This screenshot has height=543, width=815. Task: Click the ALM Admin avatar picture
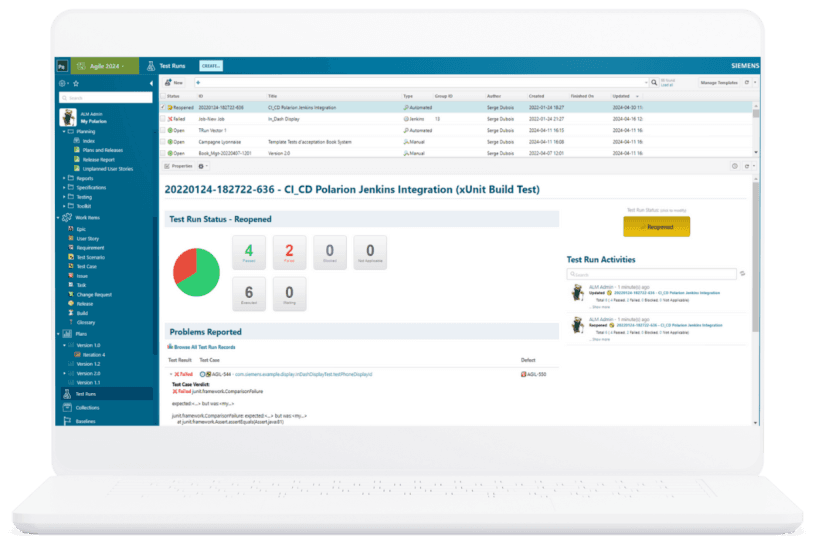coord(68,117)
